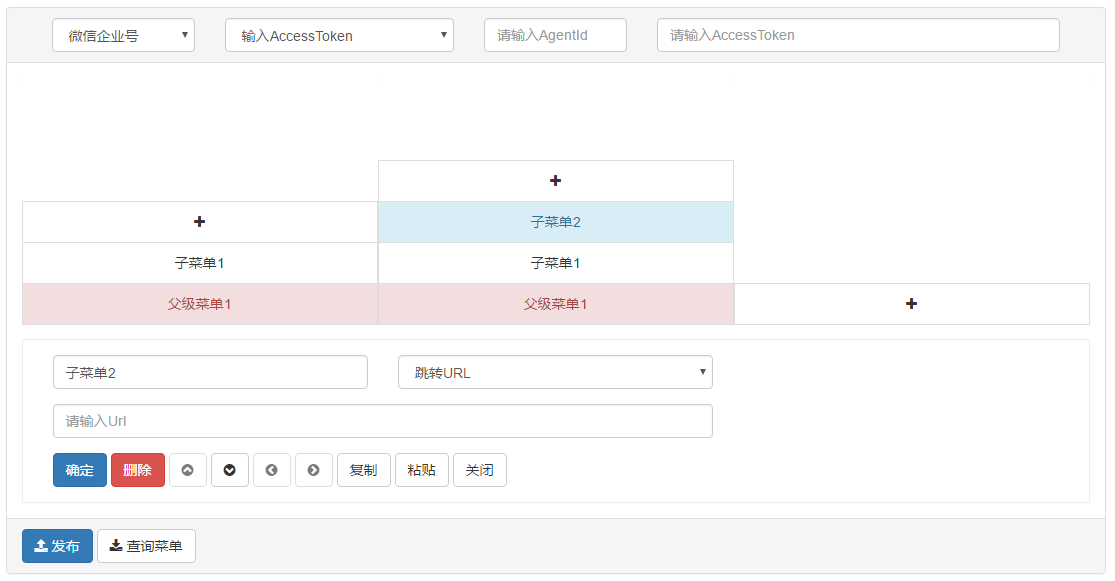Viewport: 1115px width, 581px height.
Task: Move menu item down with chevron-down icon
Action: point(230,470)
